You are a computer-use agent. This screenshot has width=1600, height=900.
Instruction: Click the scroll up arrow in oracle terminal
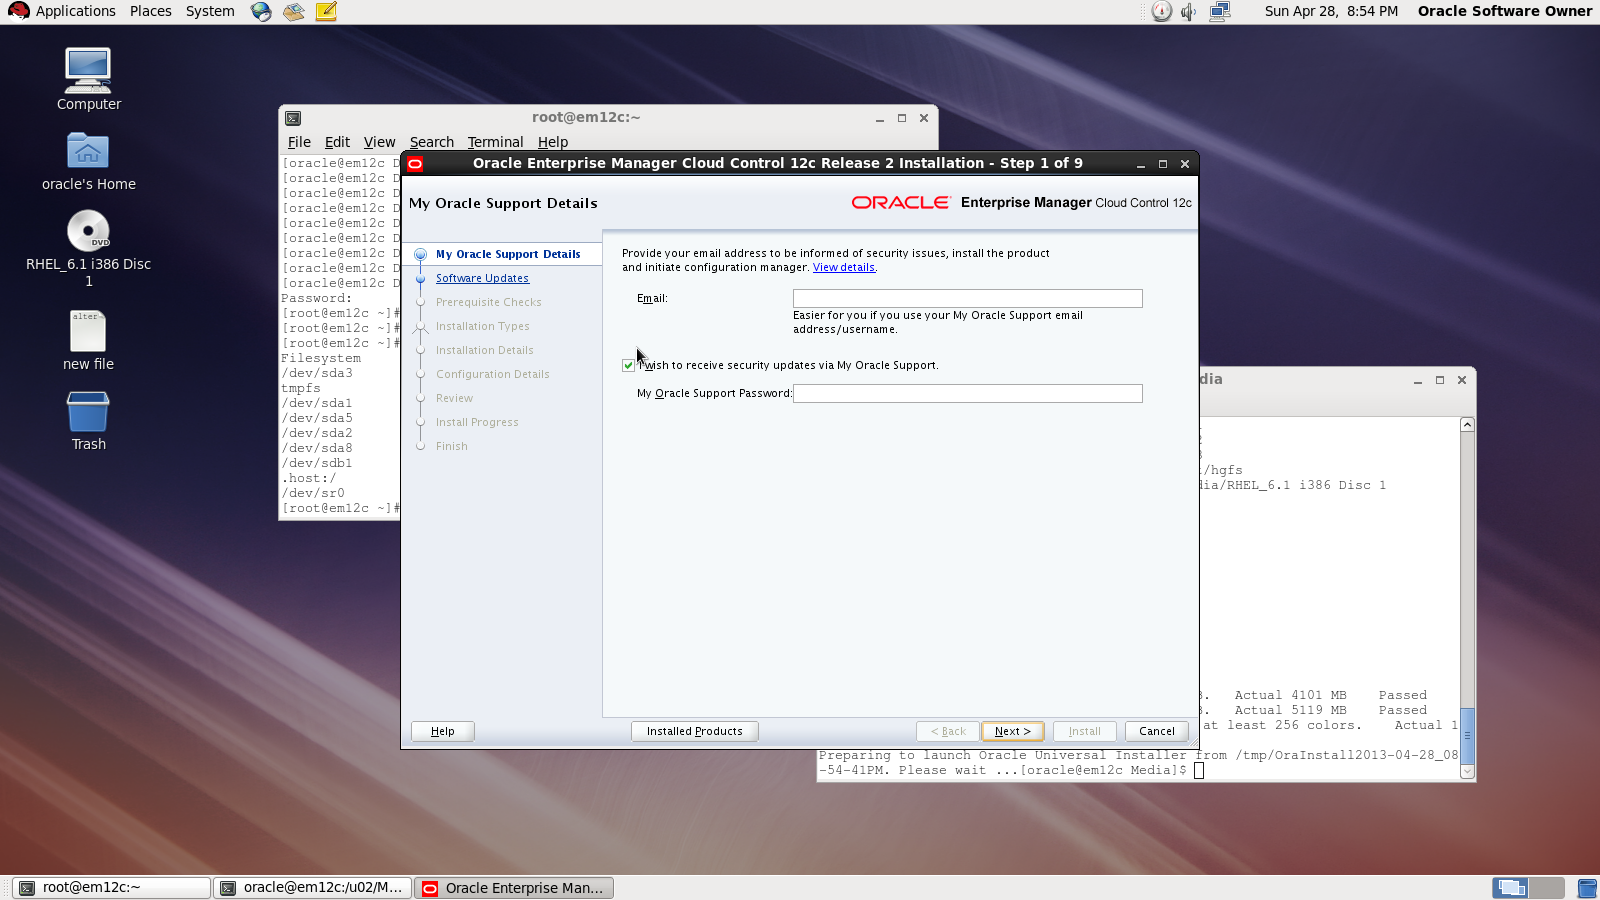pos(1467,425)
